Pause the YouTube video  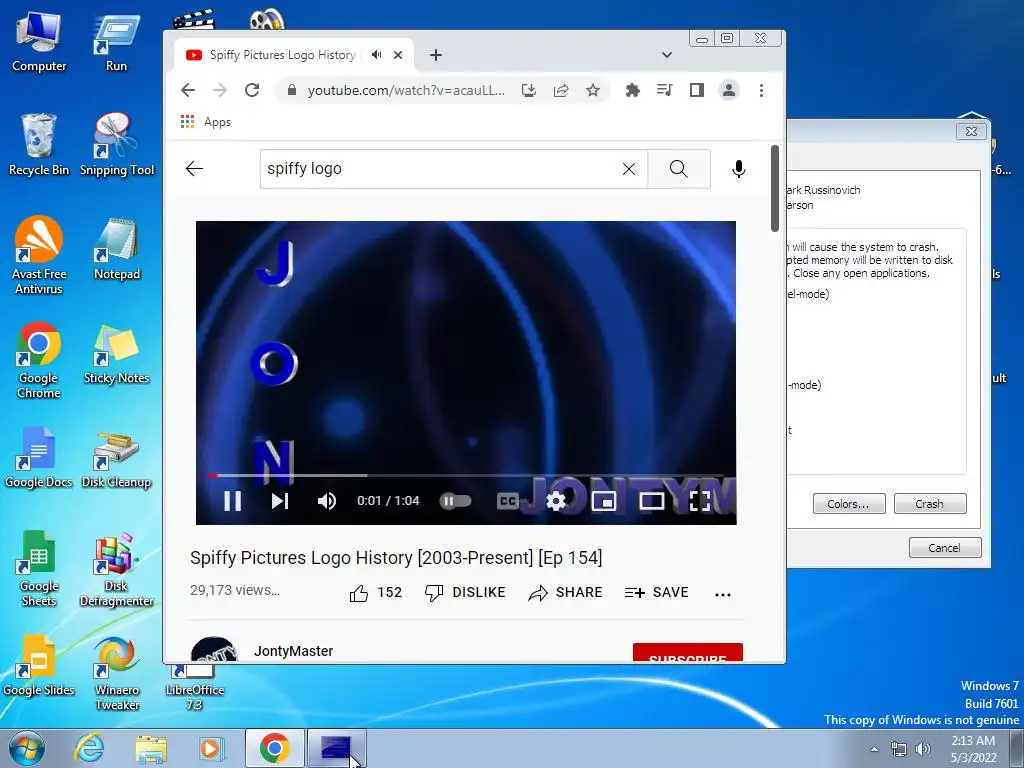click(232, 501)
